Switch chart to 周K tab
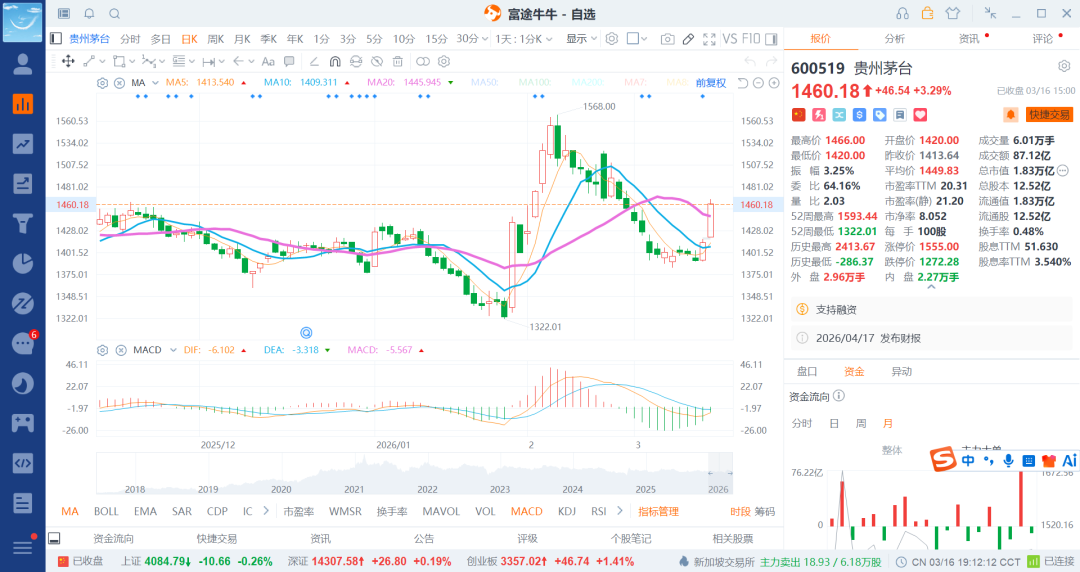1080x572 pixels. 216,39
